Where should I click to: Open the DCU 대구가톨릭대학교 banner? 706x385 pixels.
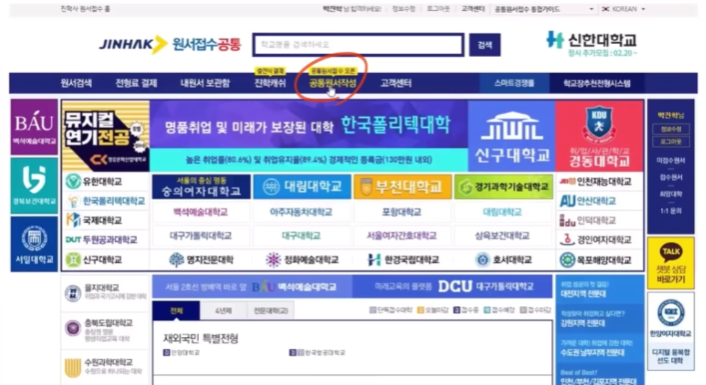click(x=453, y=286)
